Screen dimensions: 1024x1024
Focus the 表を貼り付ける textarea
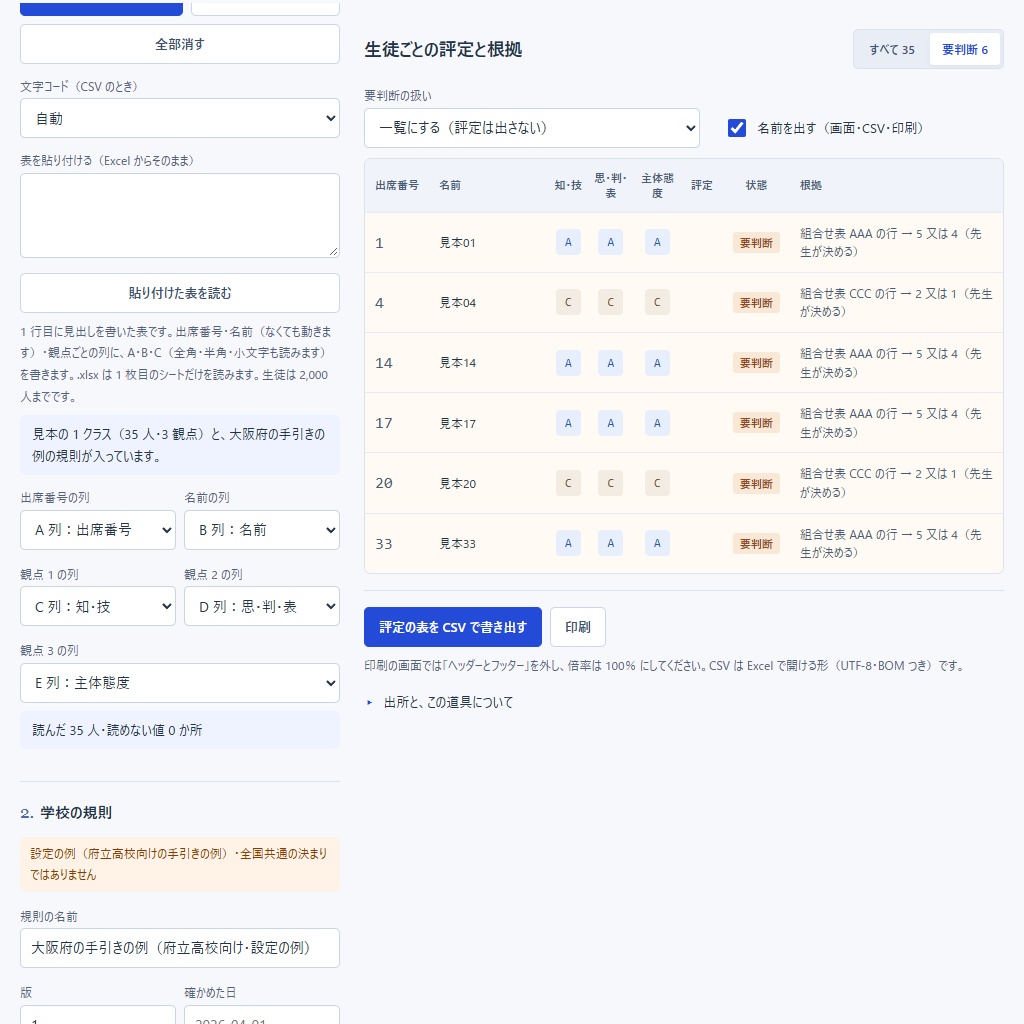pyautogui.click(x=180, y=216)
